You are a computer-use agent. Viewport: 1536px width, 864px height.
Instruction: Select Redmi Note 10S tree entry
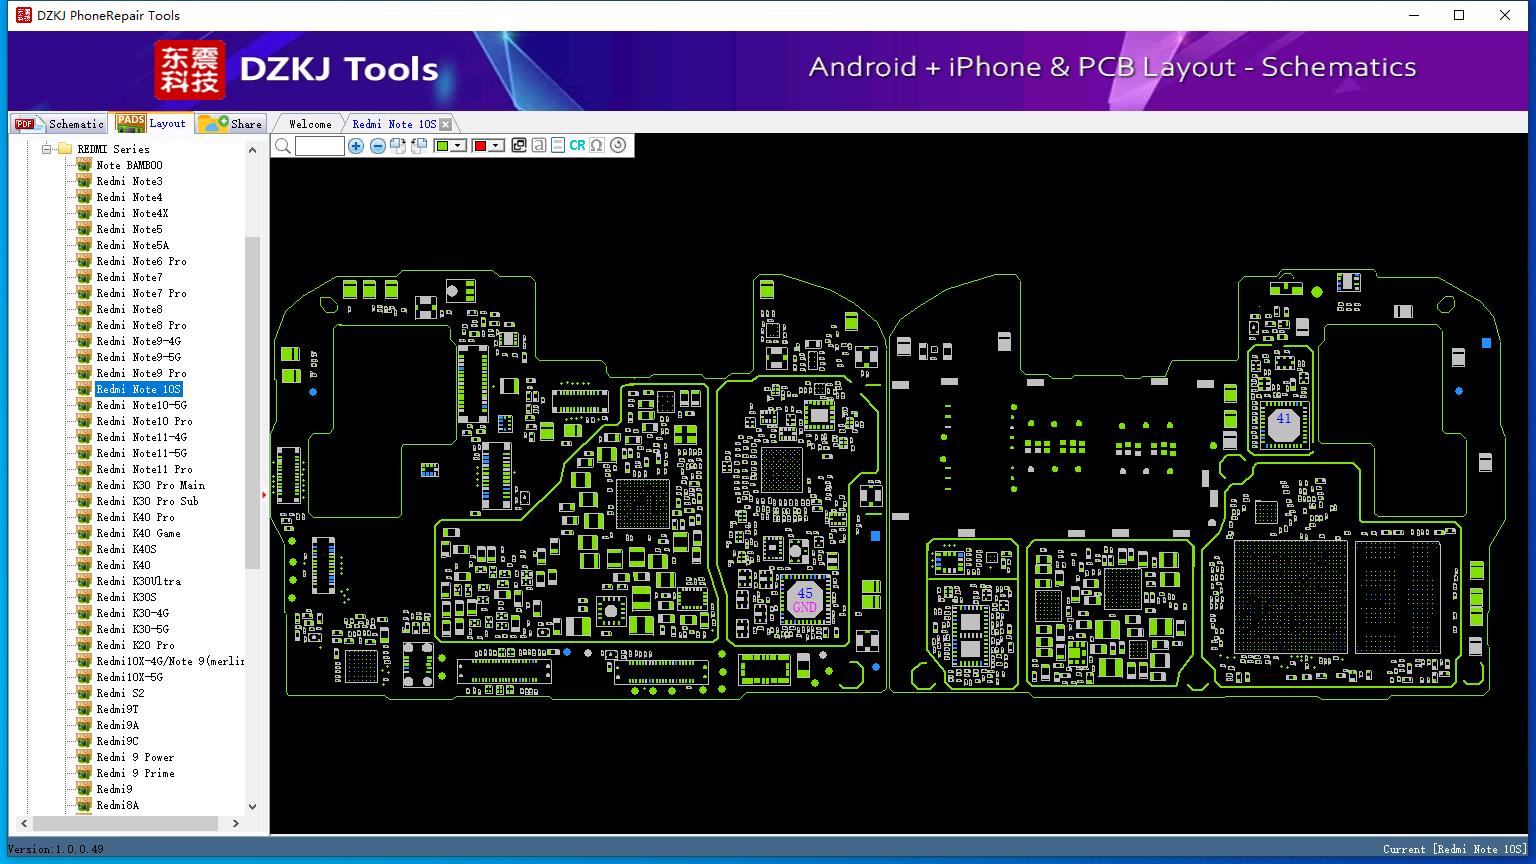139,389
